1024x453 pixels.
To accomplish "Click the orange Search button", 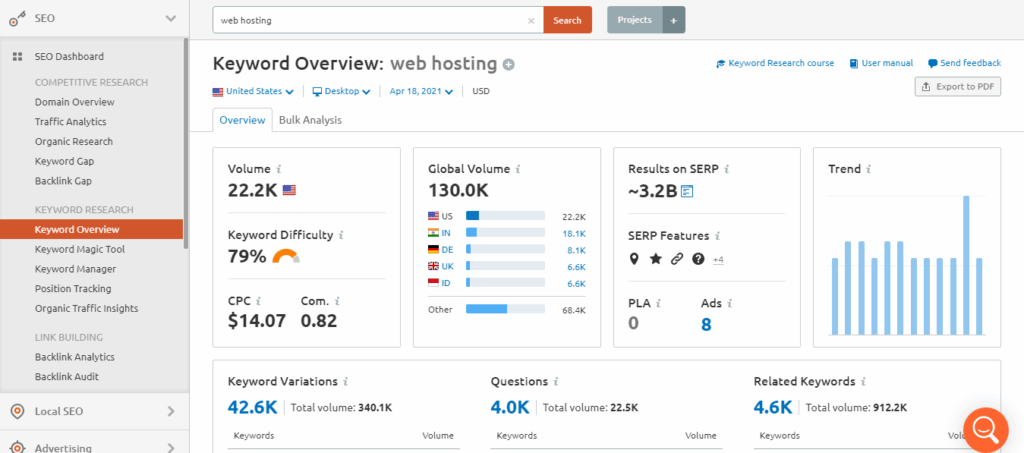I will pyautogui.click(x=567, y=20).
